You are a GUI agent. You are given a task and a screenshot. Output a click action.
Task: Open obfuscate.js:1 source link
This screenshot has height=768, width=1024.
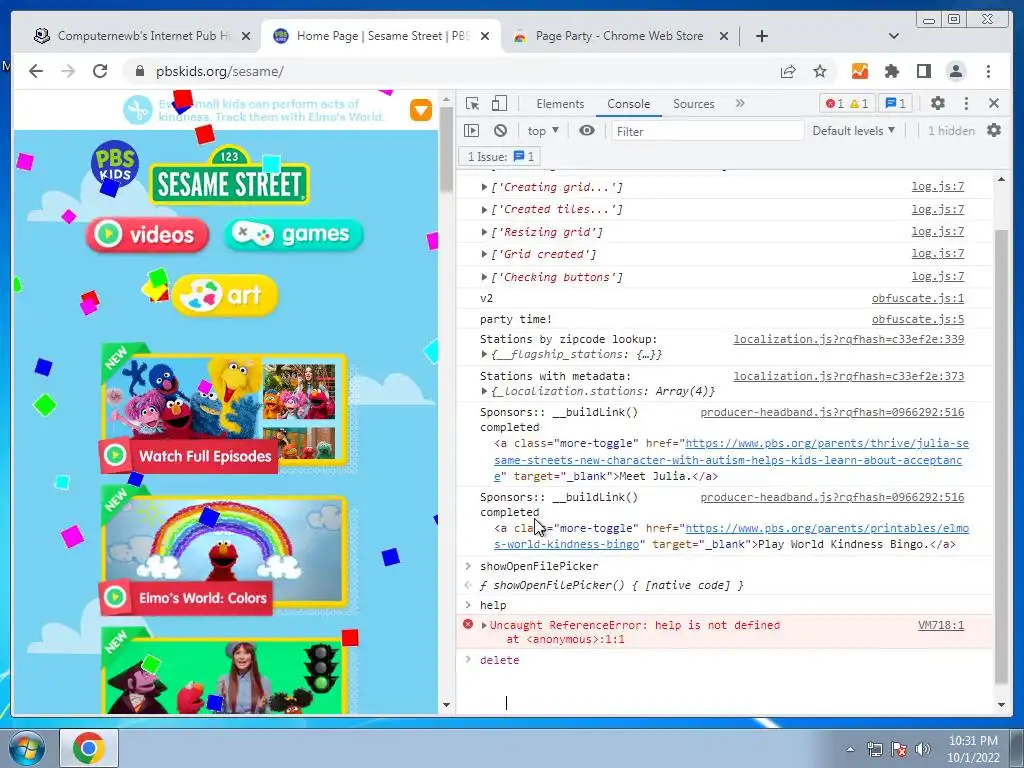tap(918, 298)
